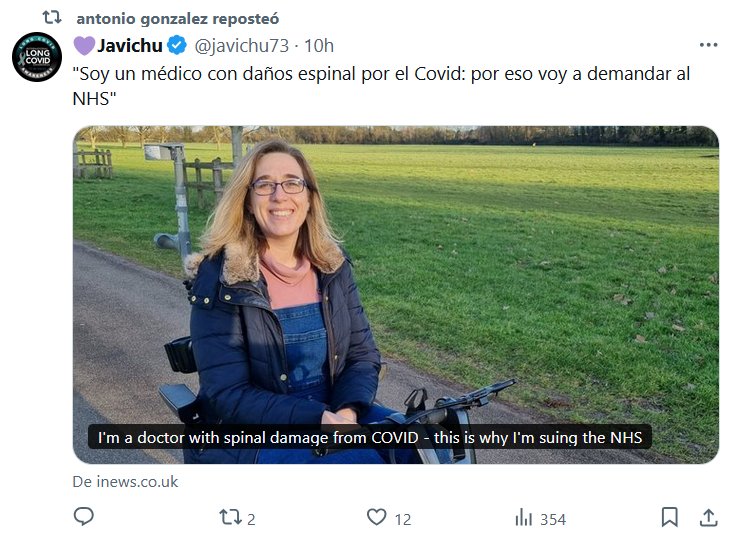The width and height of the screenshot is (740, 540).
Task: Visit the "De inews.co.uk" source link
Action: (125, 481)
